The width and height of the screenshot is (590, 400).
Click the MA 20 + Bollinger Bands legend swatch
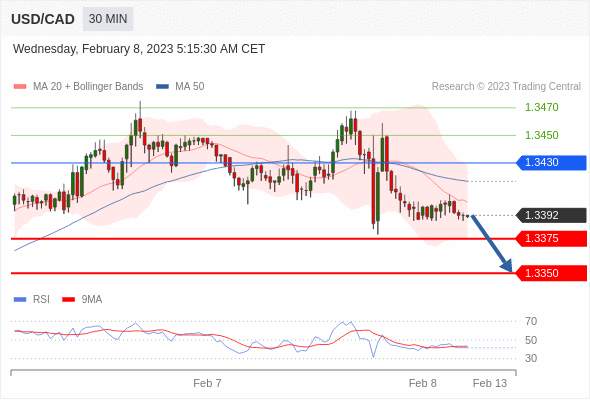pos(20,87)
